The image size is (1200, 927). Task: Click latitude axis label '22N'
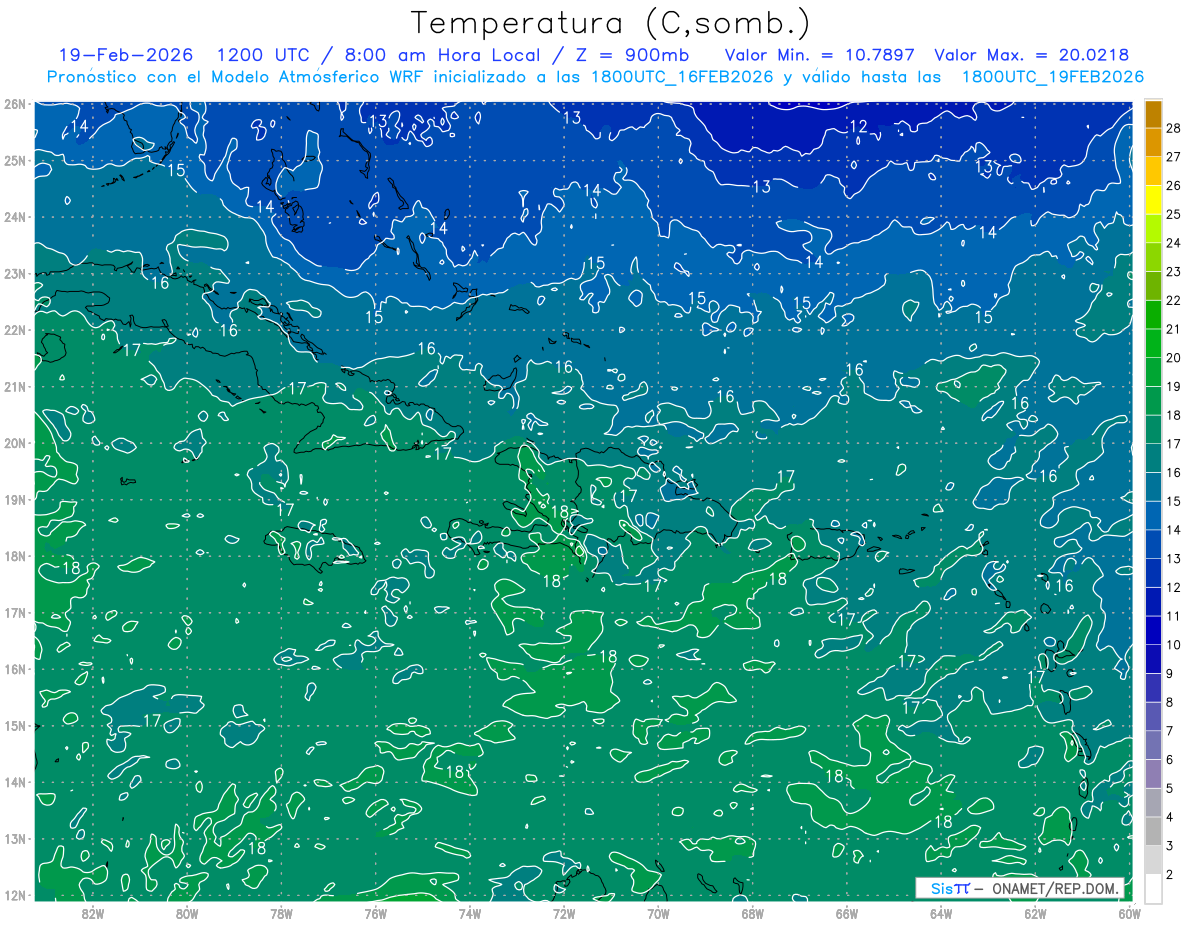(x=15, y=330)
